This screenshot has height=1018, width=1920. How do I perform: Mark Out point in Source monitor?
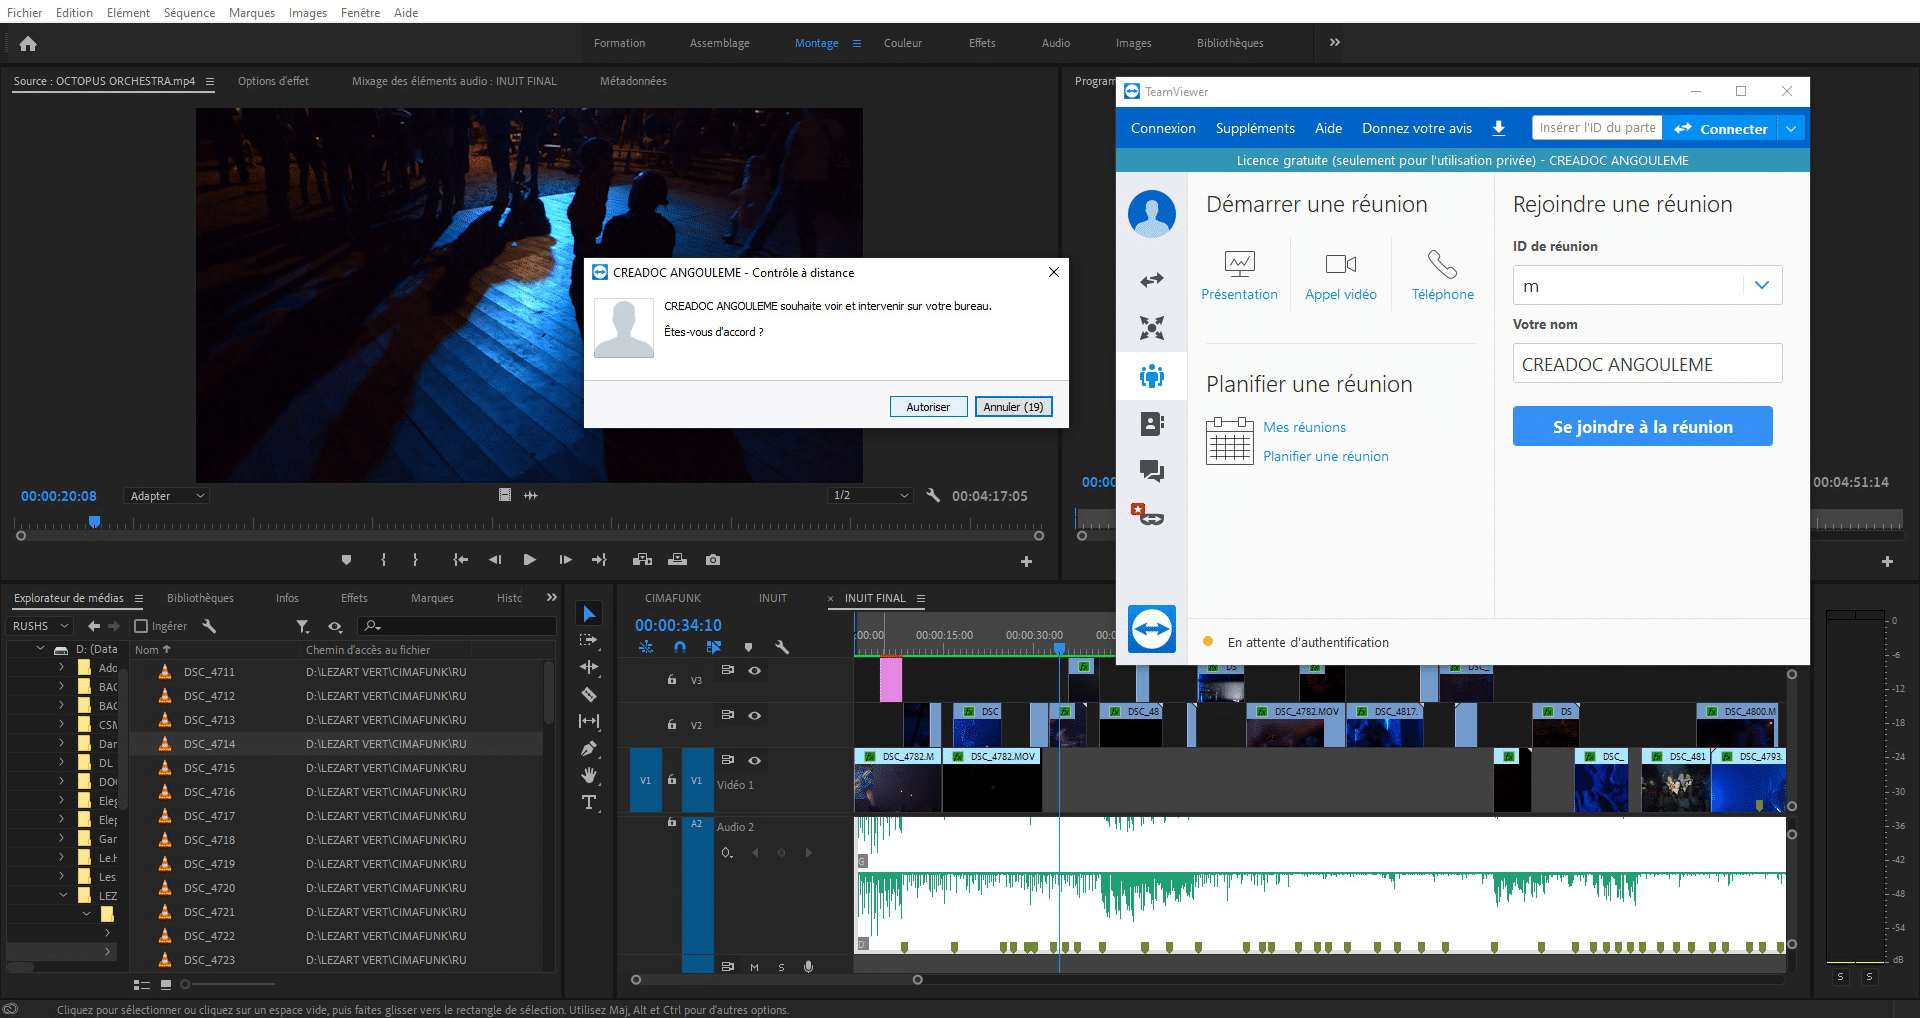[415, 560]
